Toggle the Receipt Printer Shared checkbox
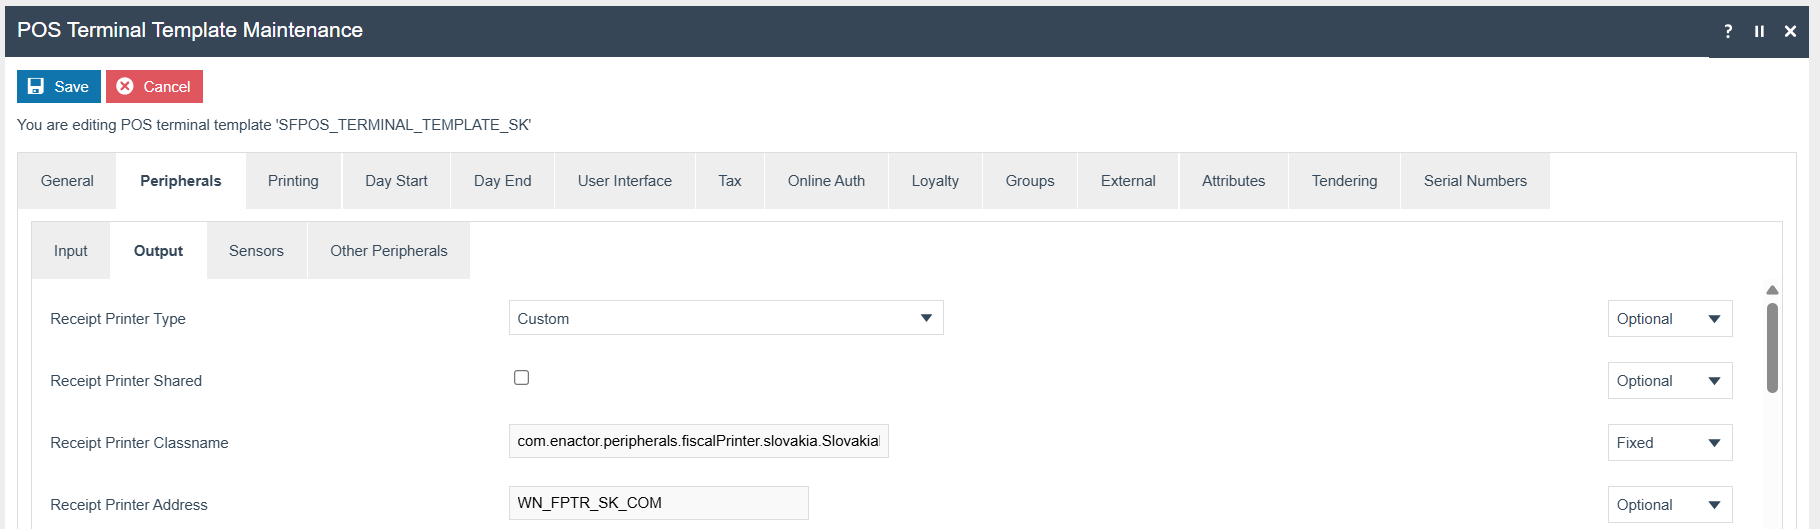 pyautogui.click(x=521, y=378)
